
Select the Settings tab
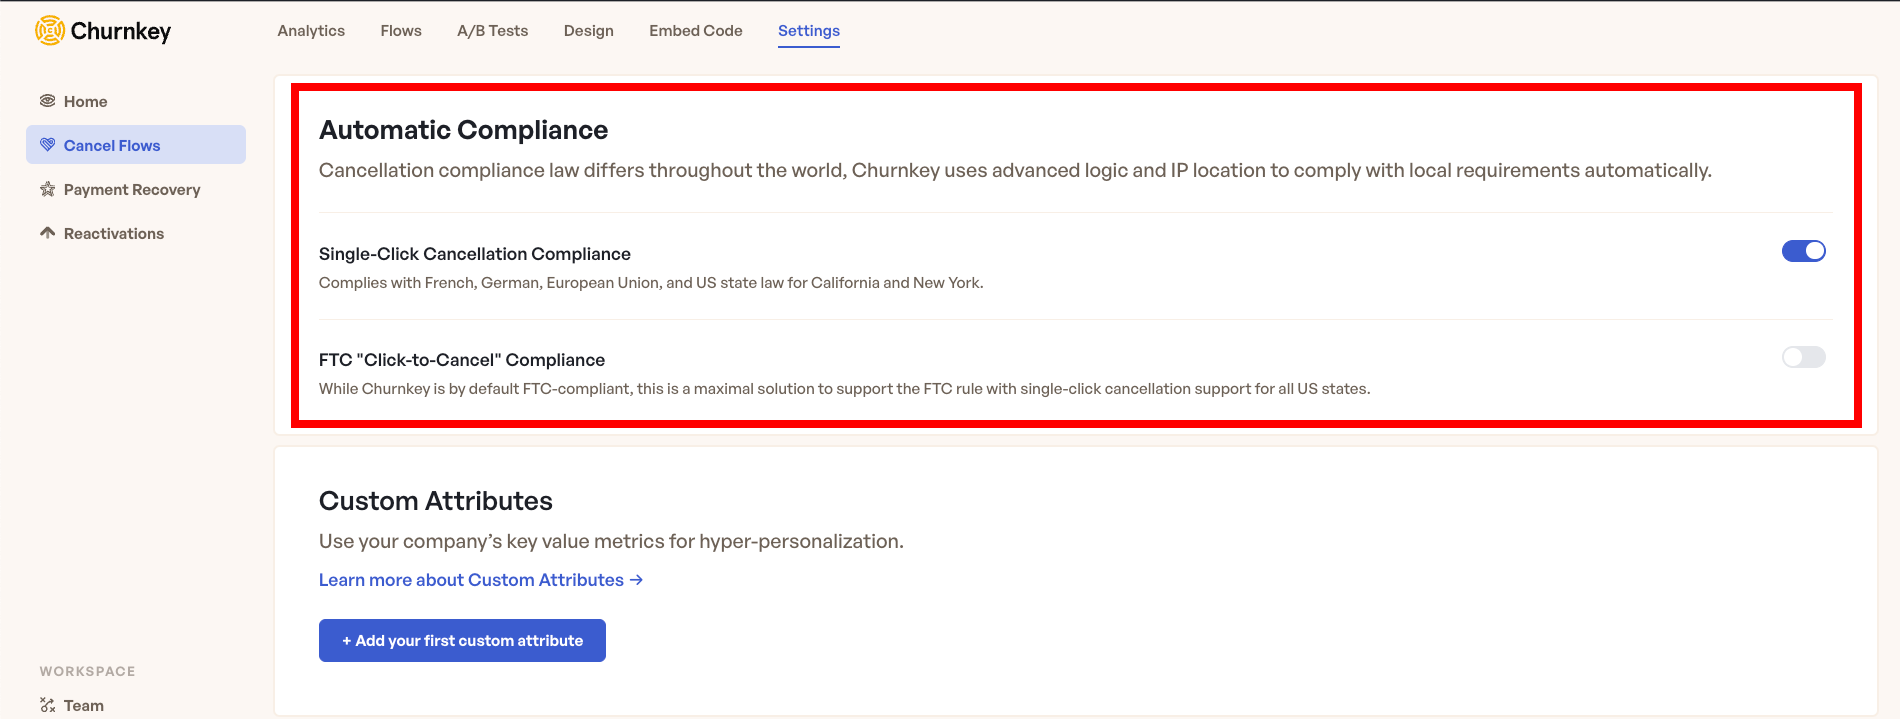[808, 31]
